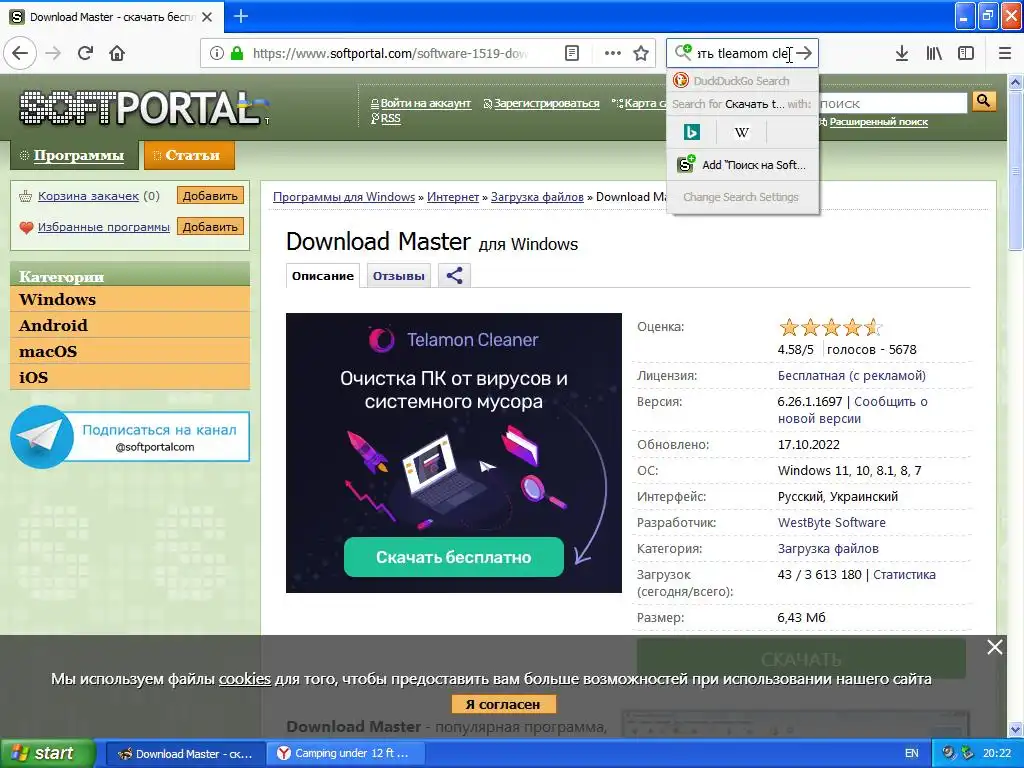This screenshot has width=1024, height=768.
Task: Click Telegram Подписаться на канал banner
Action: [x=130, y=437]
